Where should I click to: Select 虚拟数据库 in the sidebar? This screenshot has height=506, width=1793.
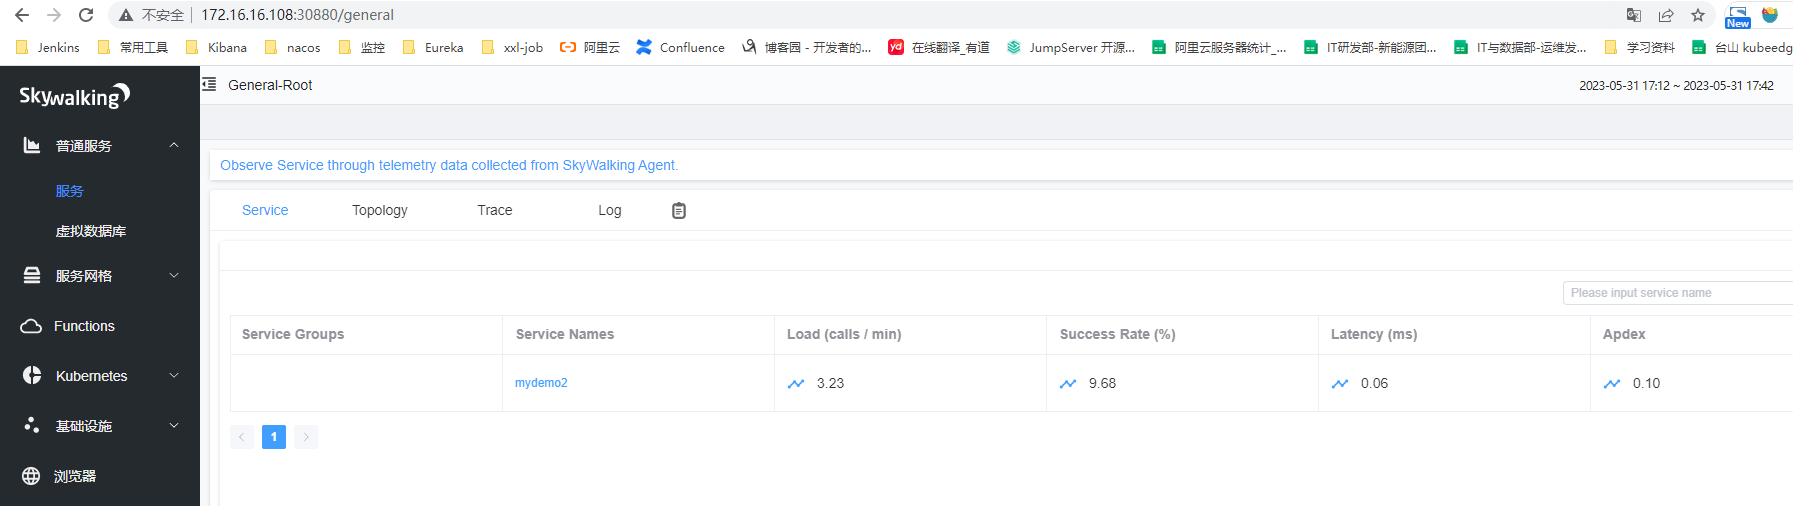pos(91,231)
